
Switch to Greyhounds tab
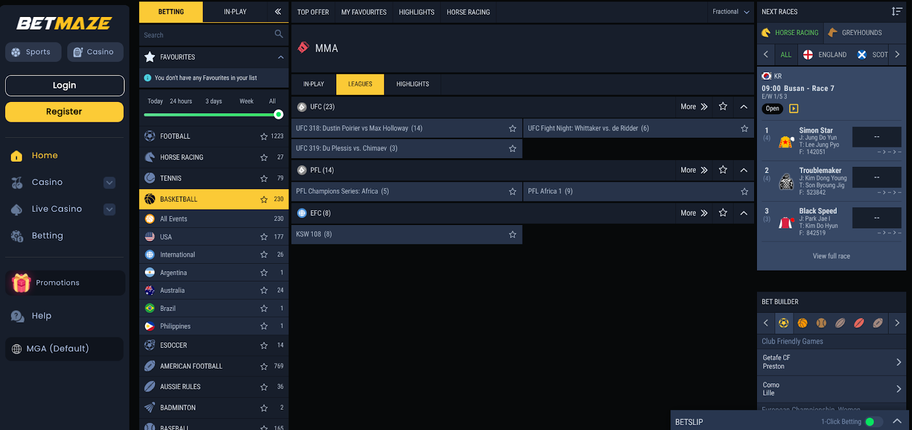[856, 33]
